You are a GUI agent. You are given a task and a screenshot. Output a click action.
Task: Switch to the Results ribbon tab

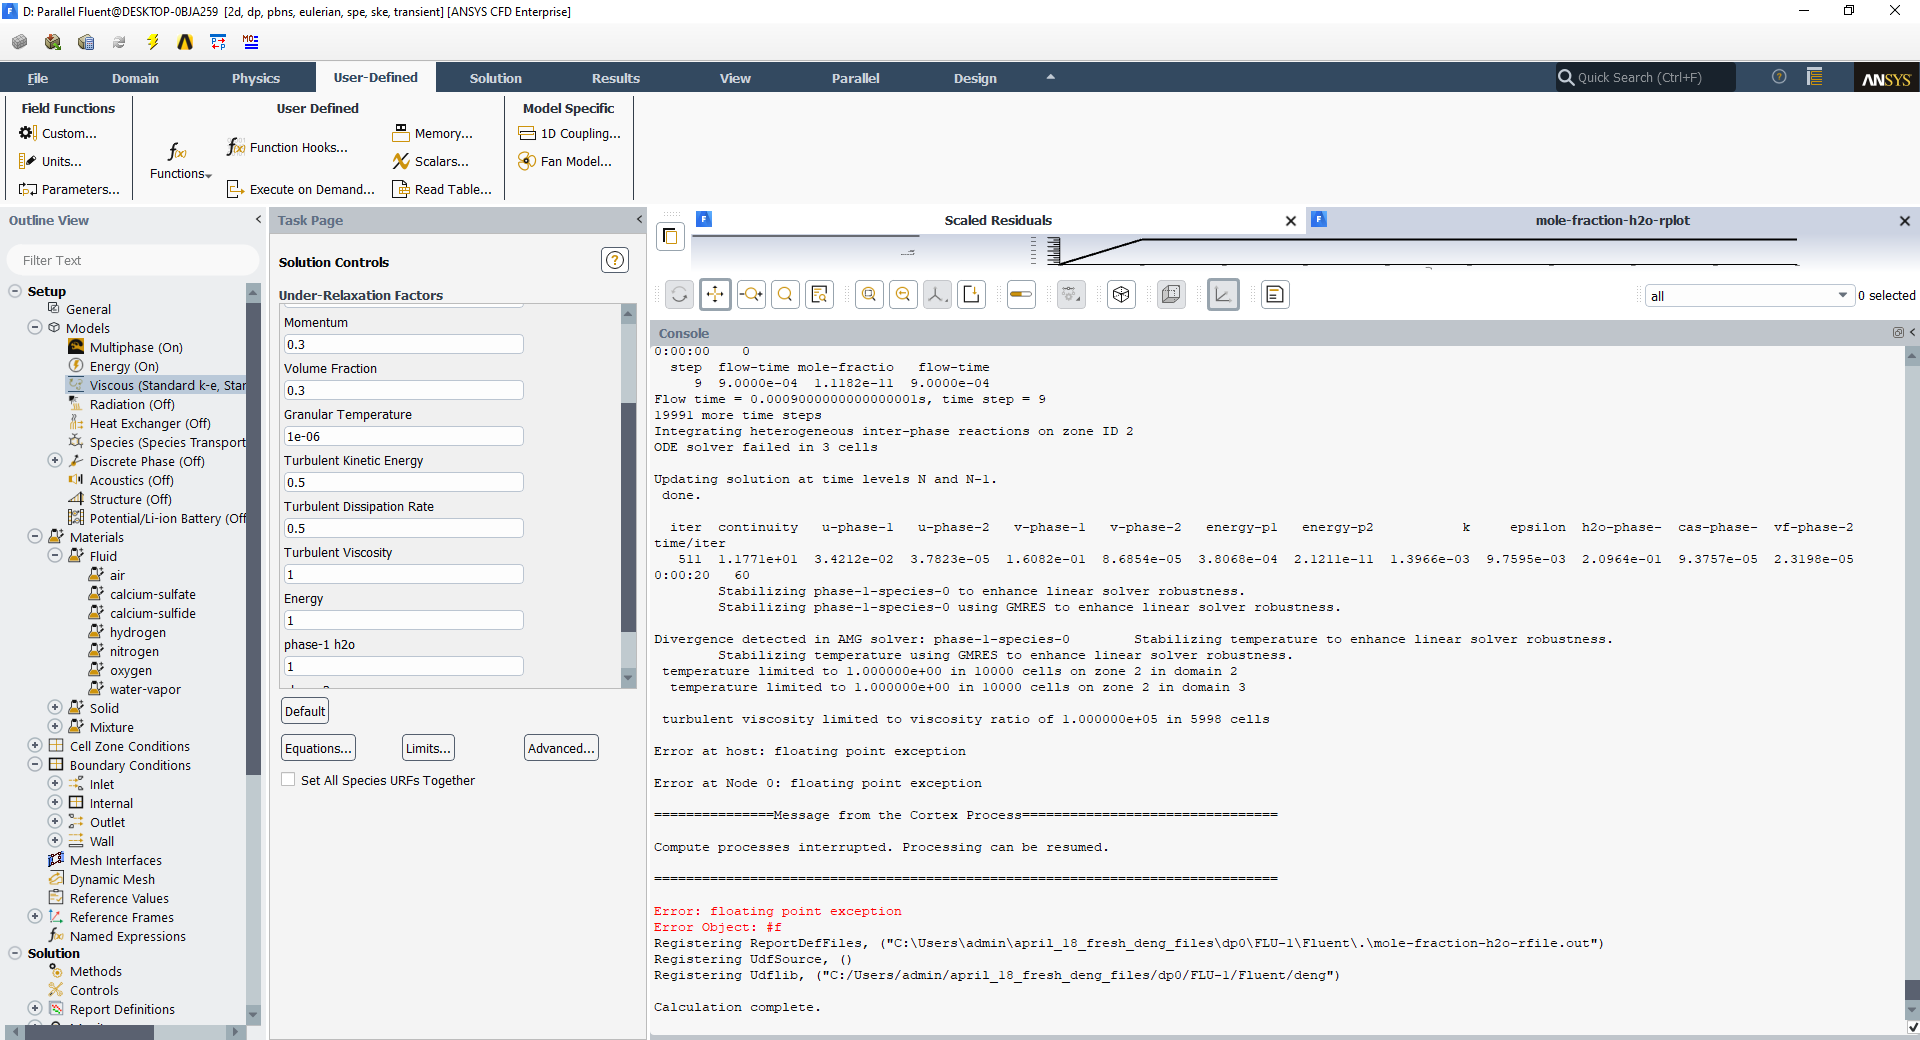pyautogui.click(x=616, y=78)
